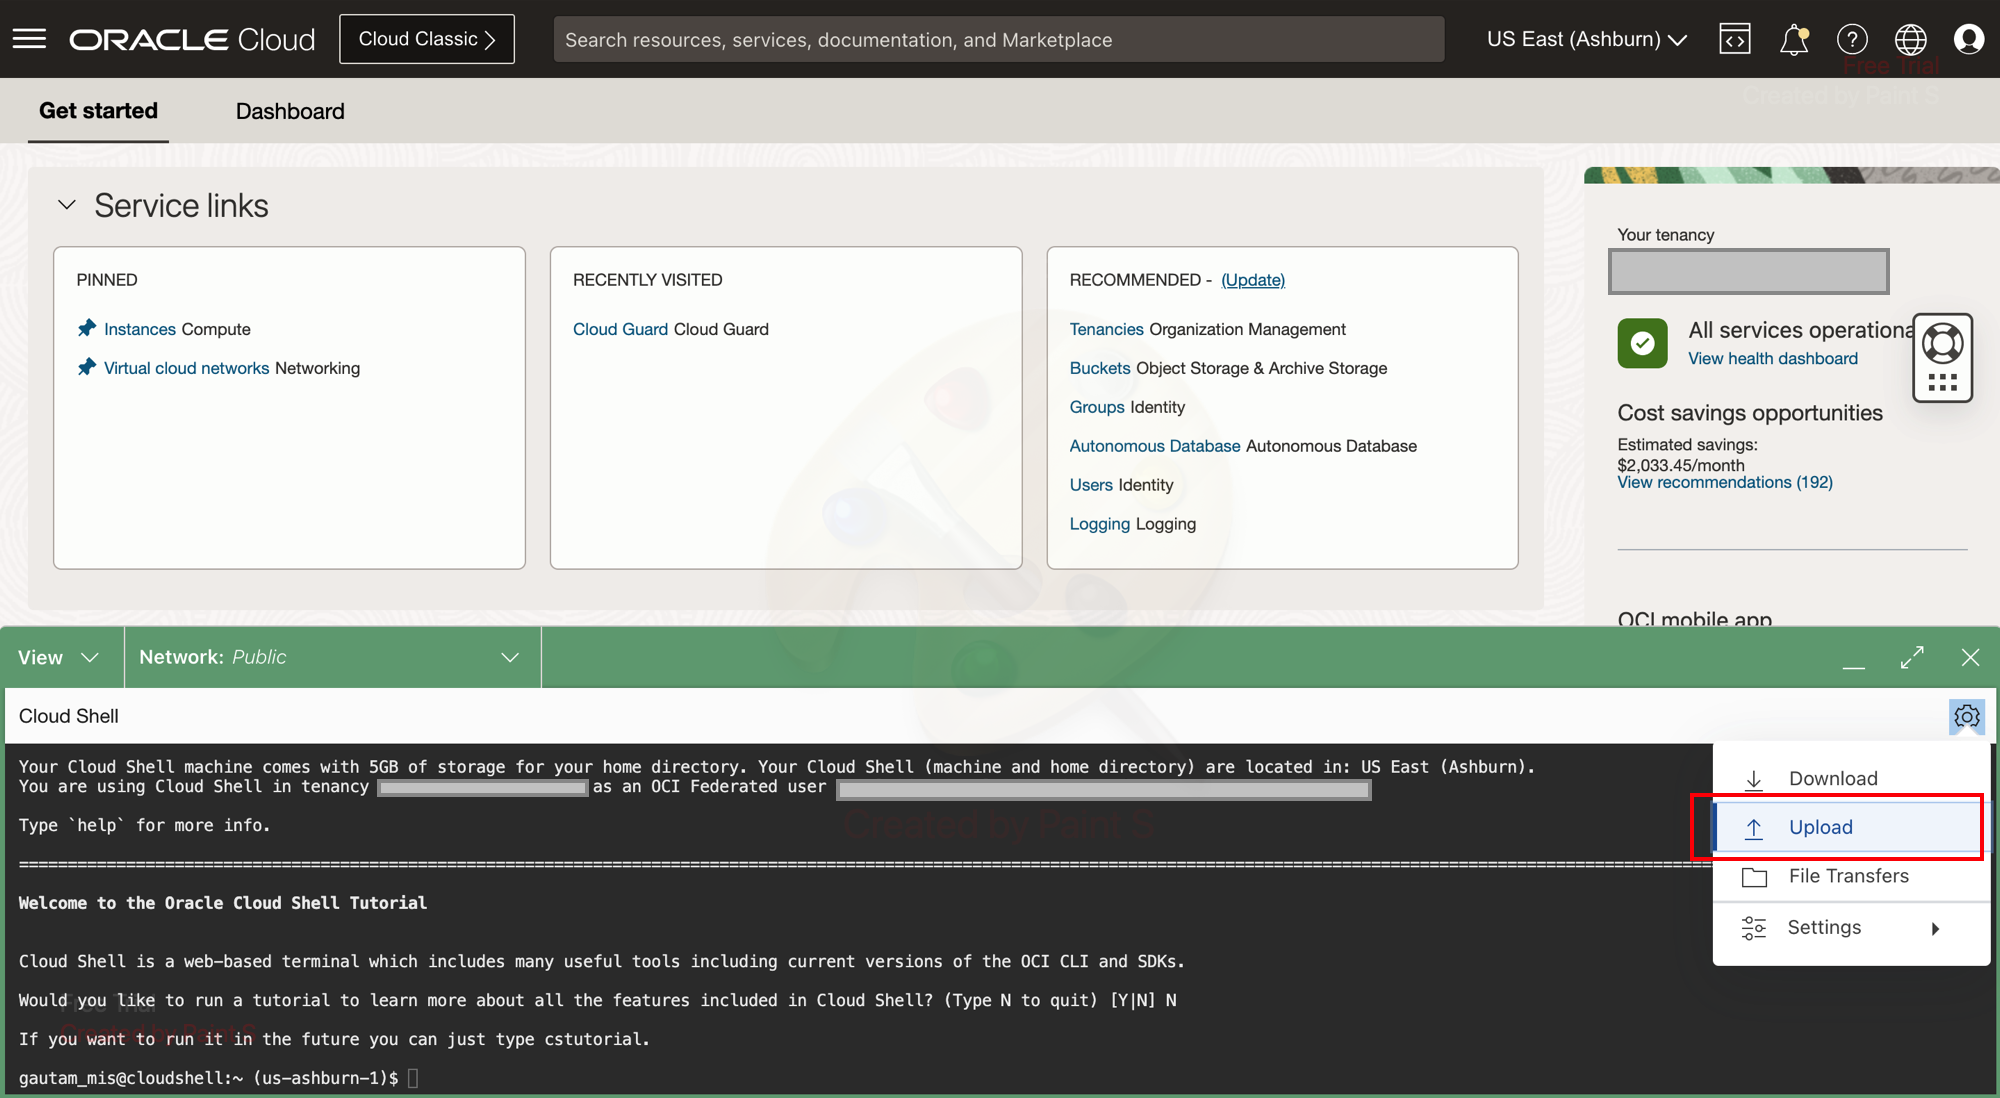Expand Cloud Shell to full screen

[x=1912, y=657]
